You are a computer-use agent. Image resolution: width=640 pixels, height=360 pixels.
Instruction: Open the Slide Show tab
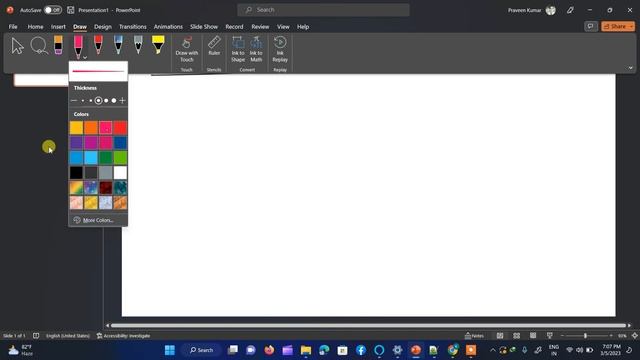pyautogui.click(x=204, y=27)
